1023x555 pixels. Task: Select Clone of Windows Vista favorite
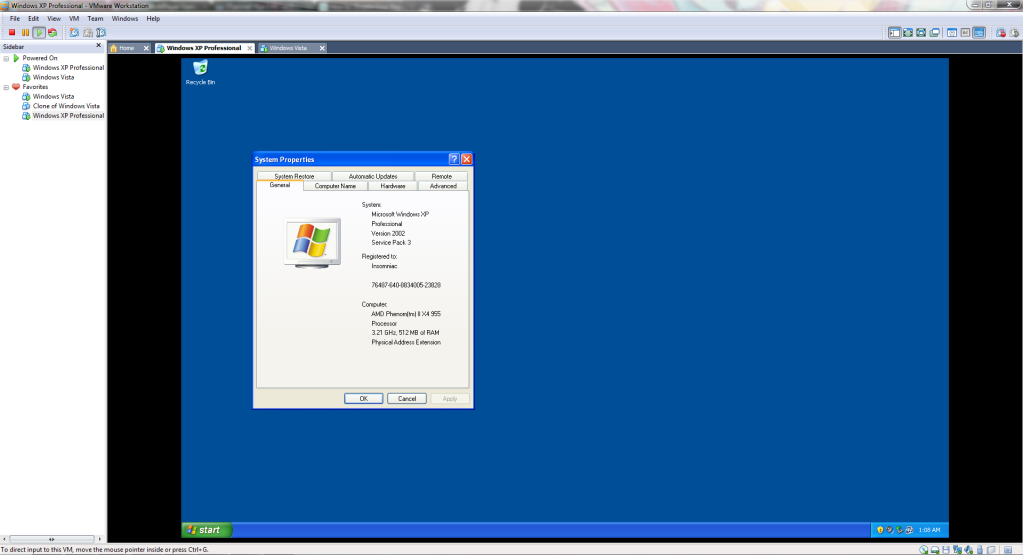[x=61, y=106]
